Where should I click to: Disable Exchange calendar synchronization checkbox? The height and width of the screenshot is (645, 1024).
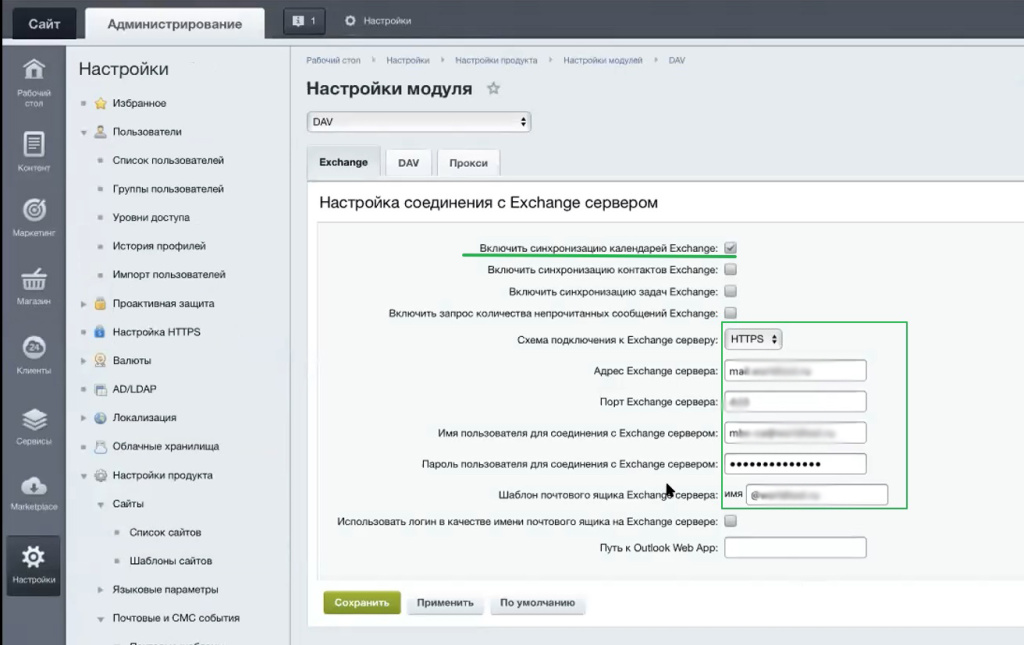[x=731, y=248]
